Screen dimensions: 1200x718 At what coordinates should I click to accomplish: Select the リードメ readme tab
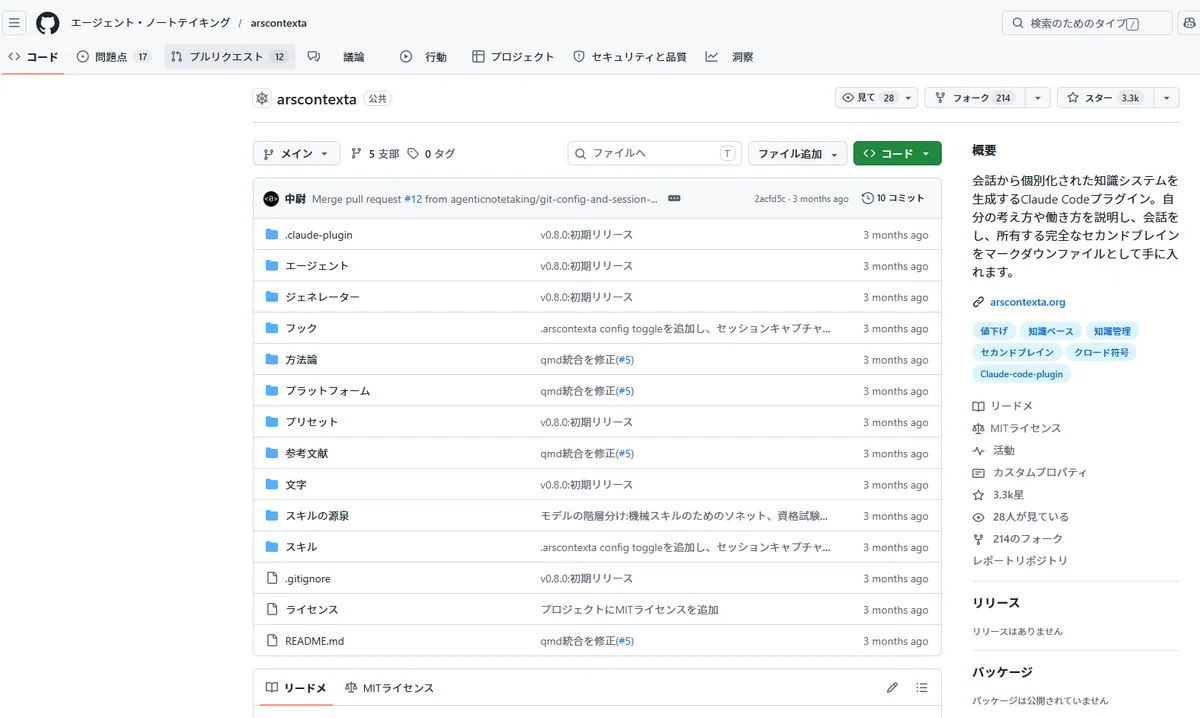click(296, 688)
